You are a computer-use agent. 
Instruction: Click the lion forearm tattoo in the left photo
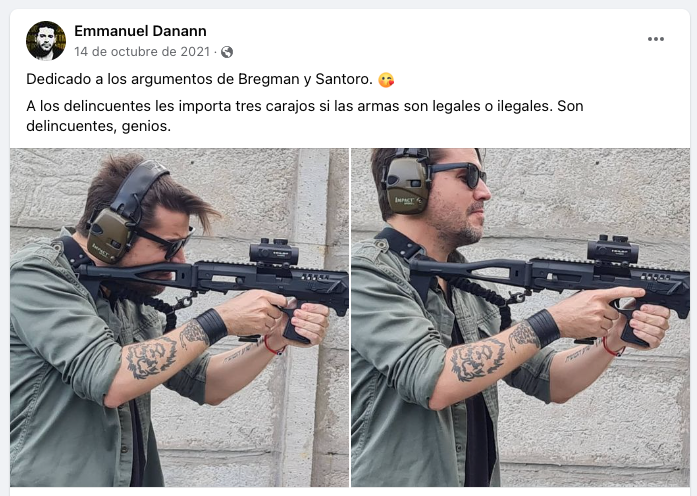tap(151, 357)
